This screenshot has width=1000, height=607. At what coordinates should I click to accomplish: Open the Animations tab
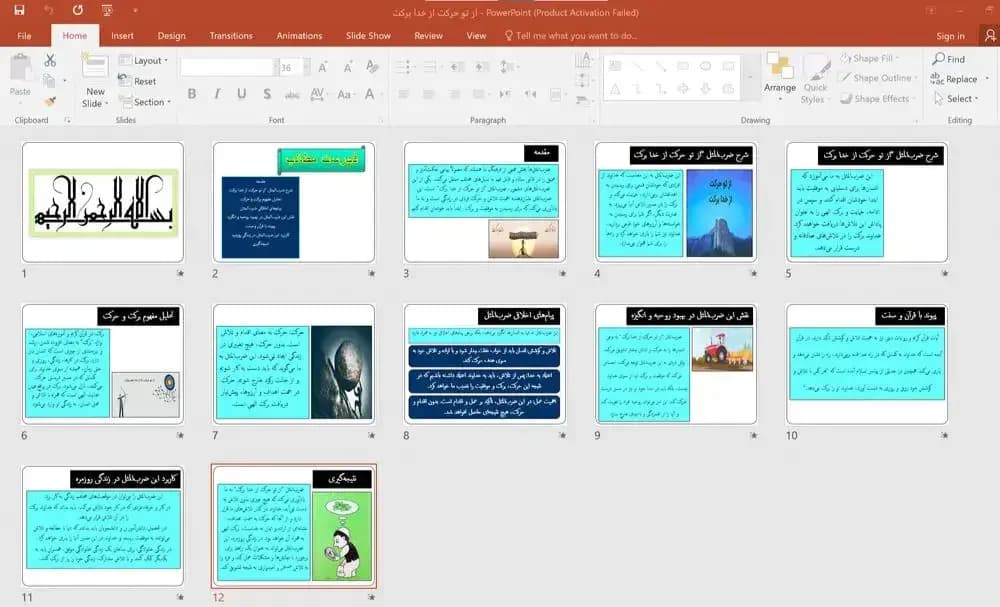[x=299, y=36]
